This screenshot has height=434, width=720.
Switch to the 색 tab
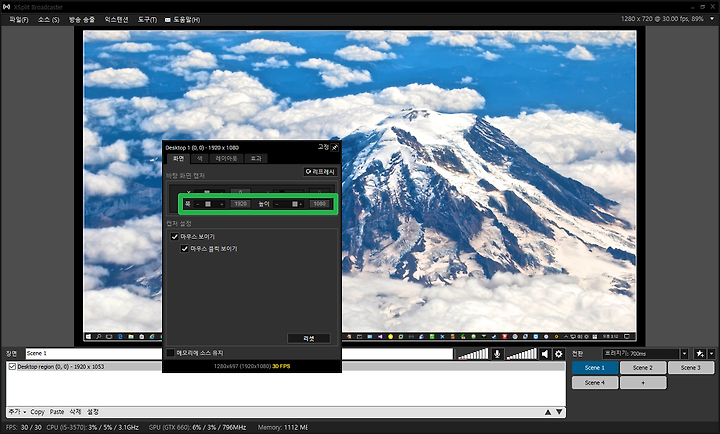click(x=200, y=158)
